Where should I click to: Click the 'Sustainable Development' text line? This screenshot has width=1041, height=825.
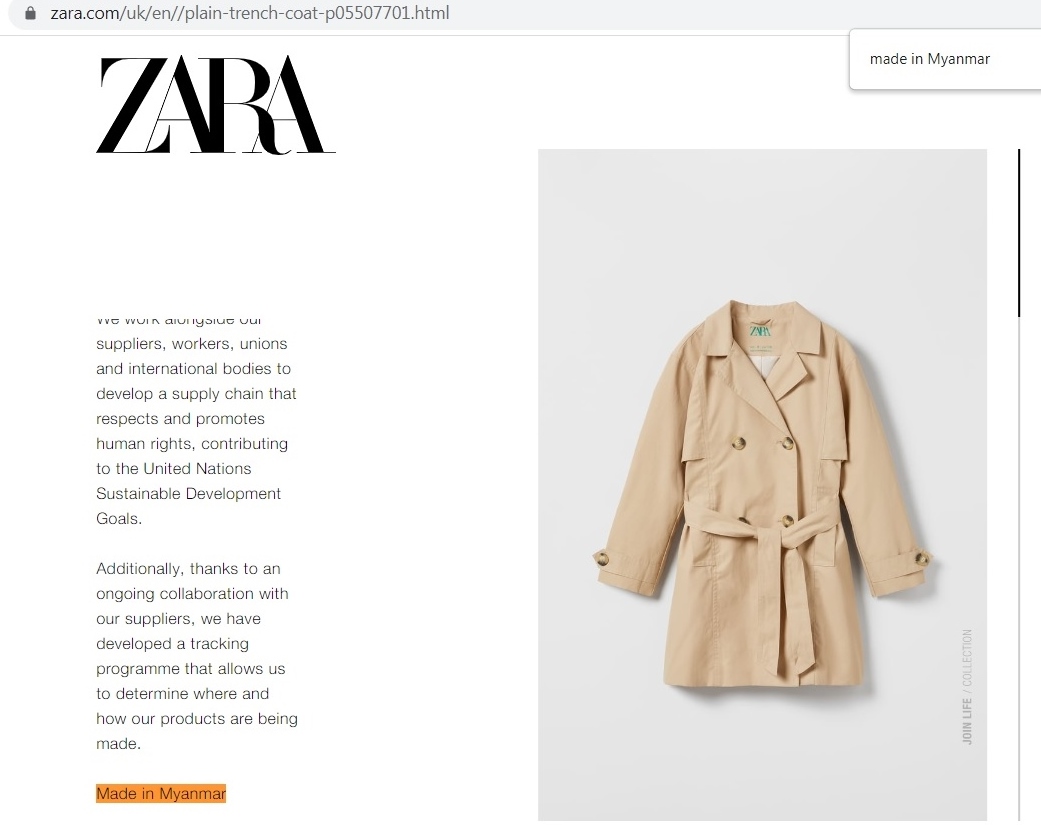click(x=189, y=494)
